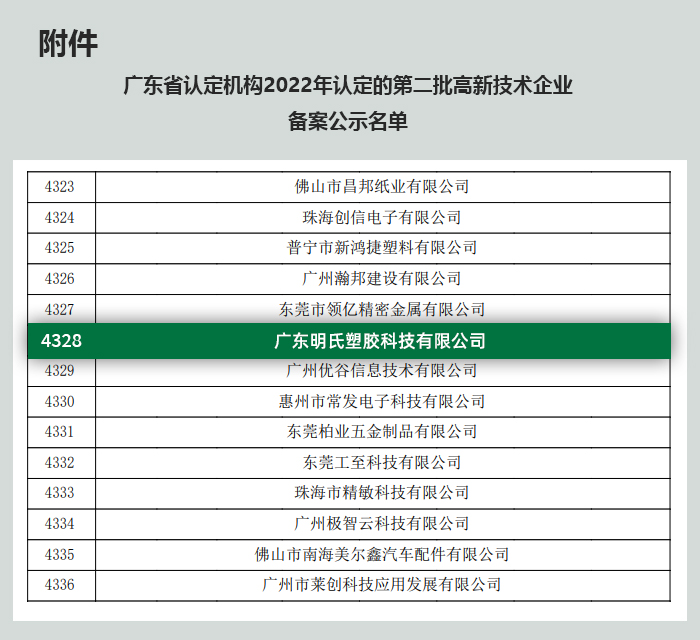The width and height of the screenshot is (700, 640).
Task: Select the 普宁市新鸿捷塑料有限公司 entry
Action: [x=381, y=247]
